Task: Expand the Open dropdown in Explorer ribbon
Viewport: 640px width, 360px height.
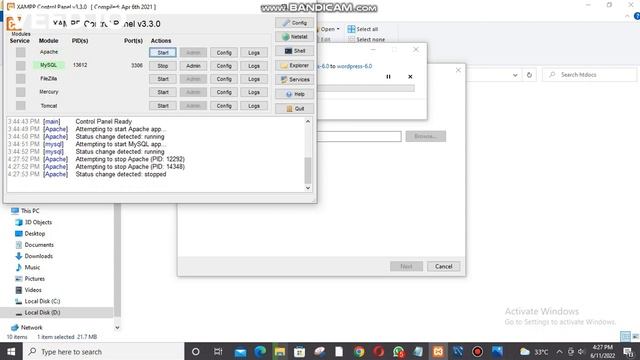Action: pos(338,29)
